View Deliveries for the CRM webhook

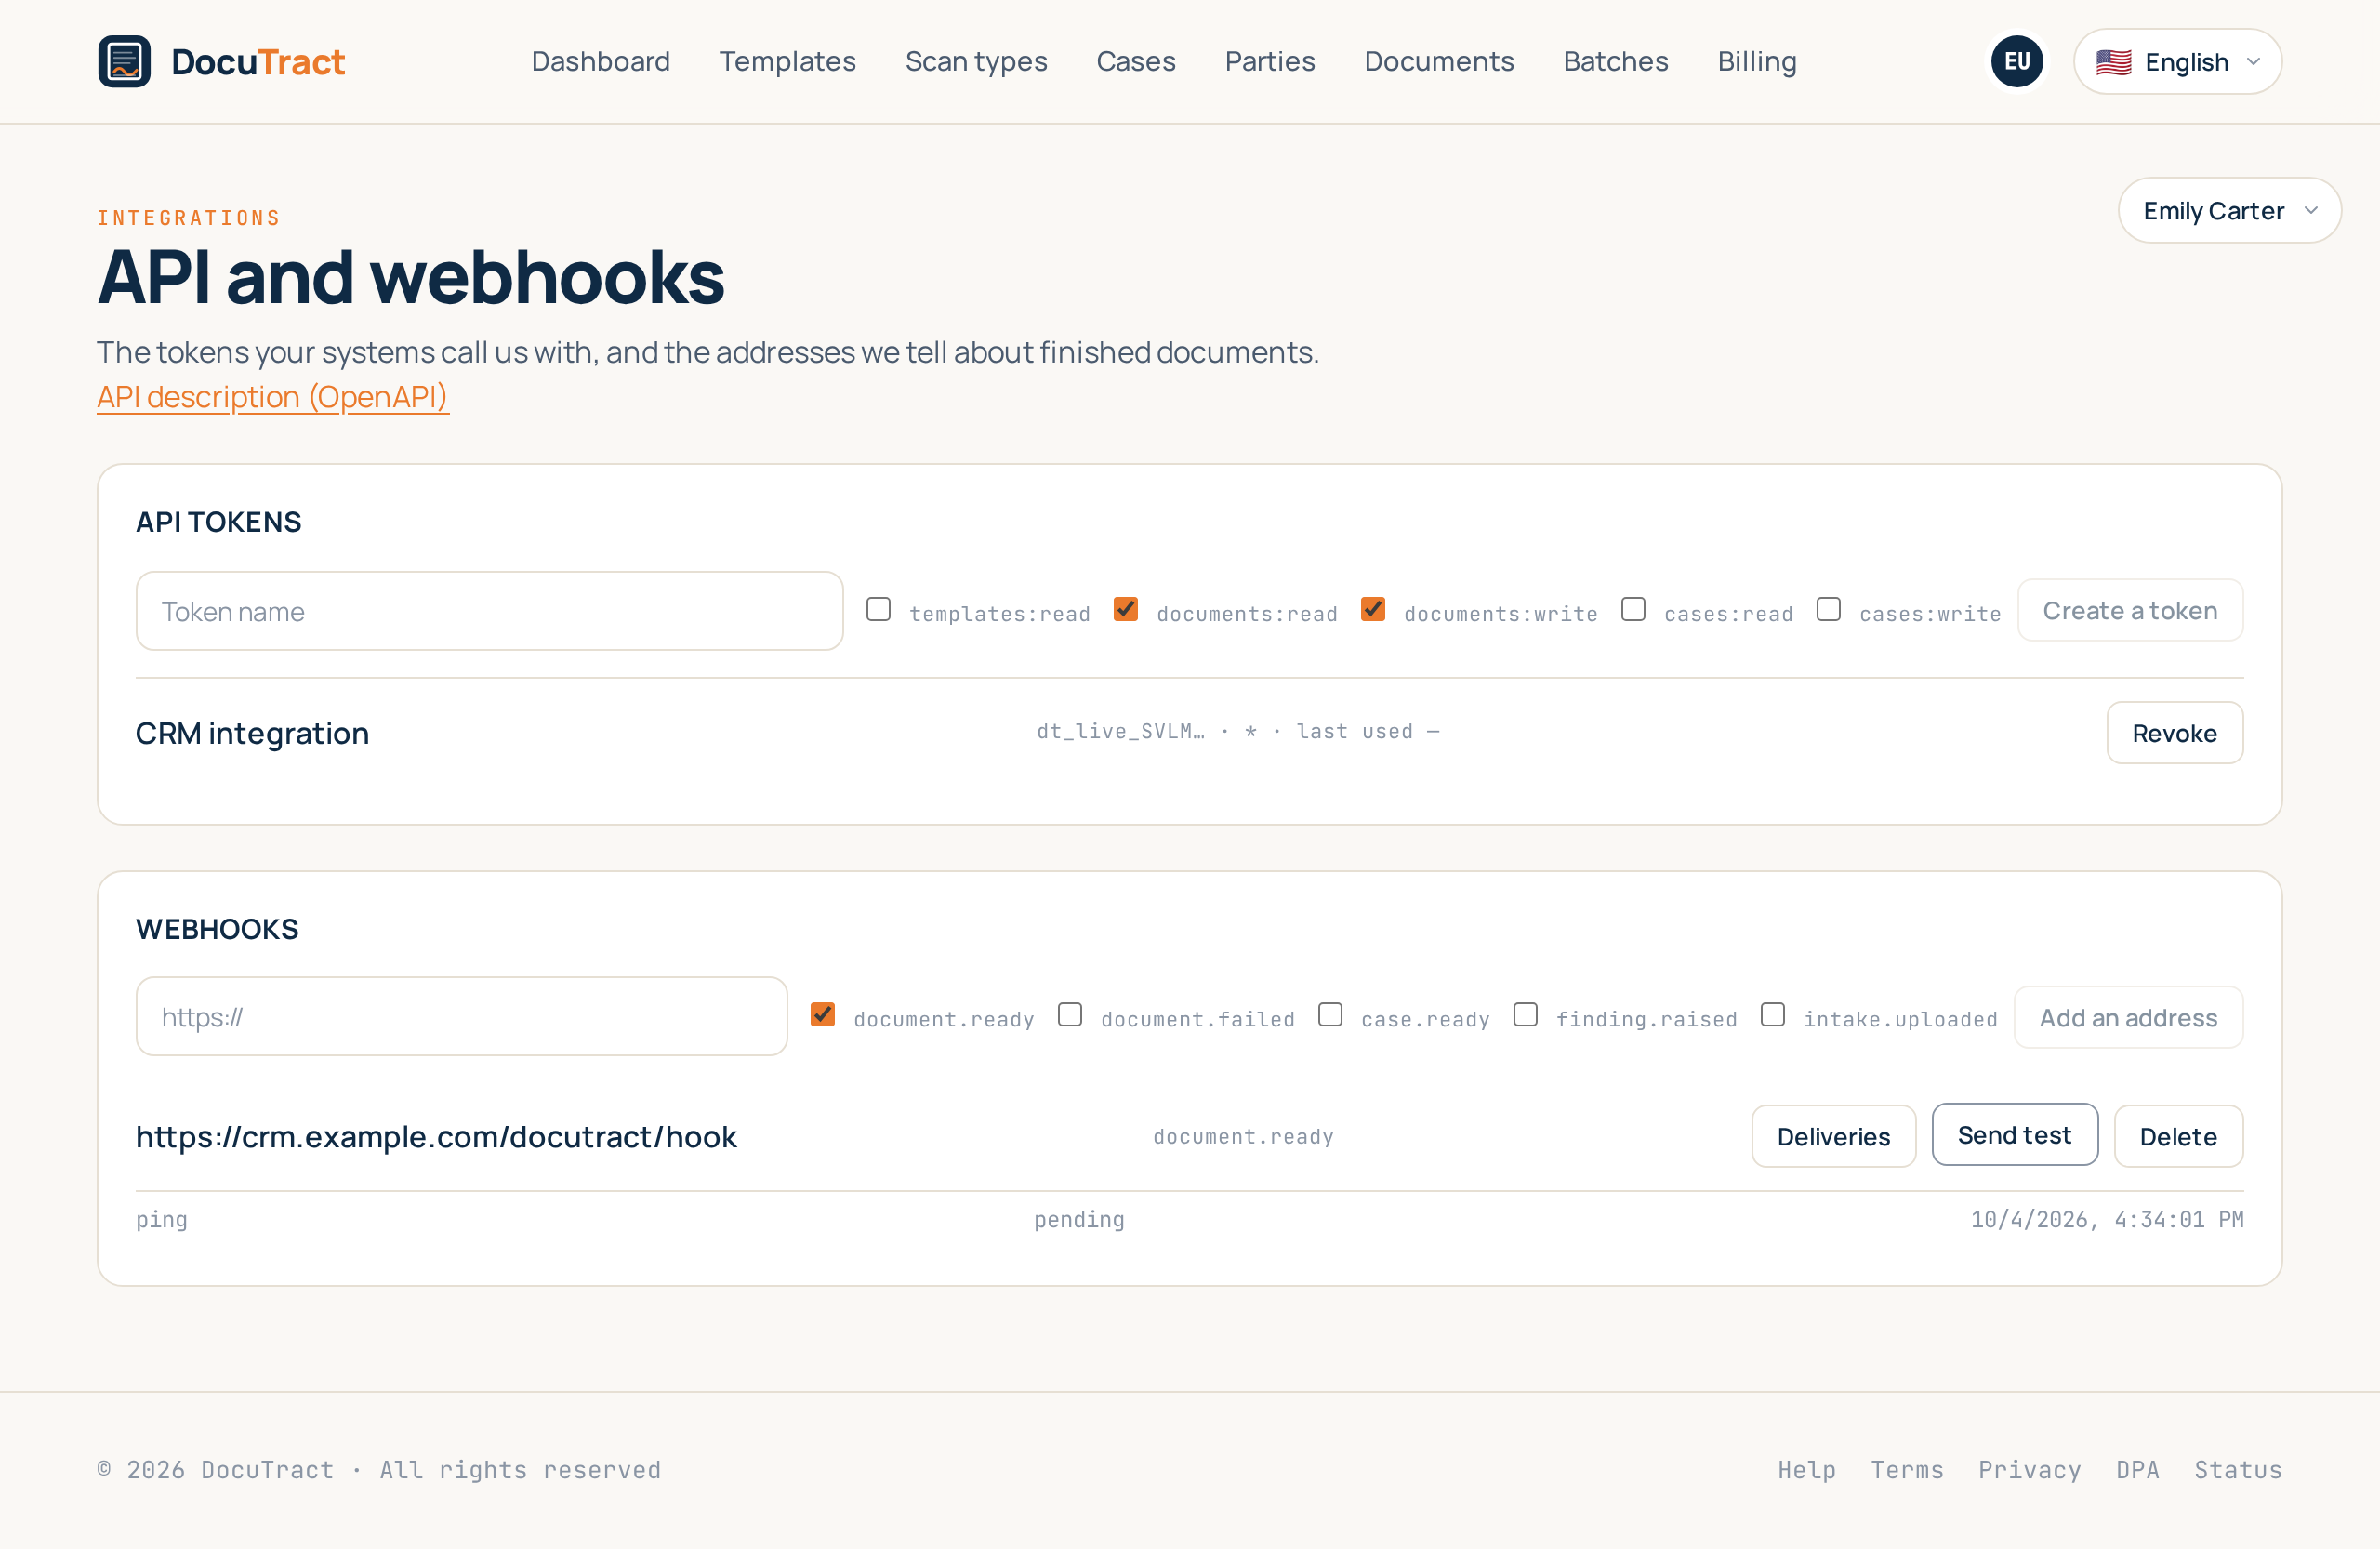pyautogui.click(x=1833, y=1136)
